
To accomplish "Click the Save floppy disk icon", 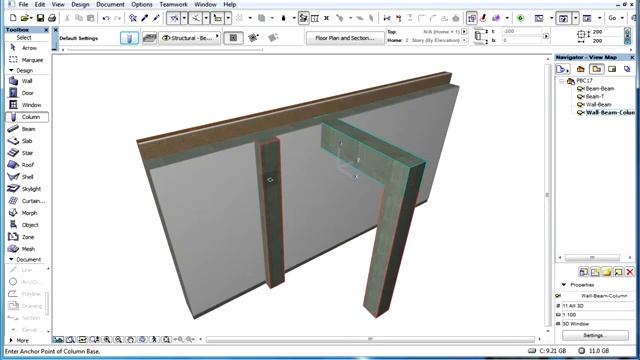I will (x=40, y=18).
